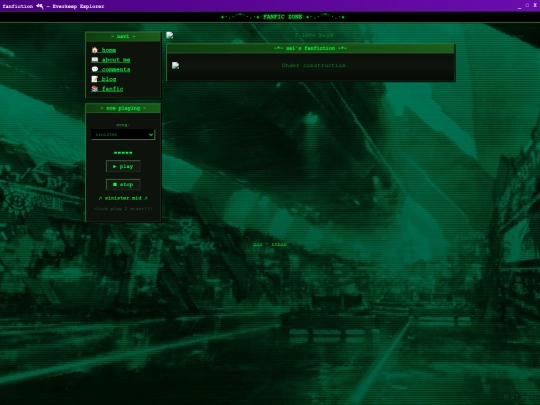Viewport: 540px width, 405px height.
Task: Click broken image icon beside 'I love boys'
Action: [x=169, y=35]
